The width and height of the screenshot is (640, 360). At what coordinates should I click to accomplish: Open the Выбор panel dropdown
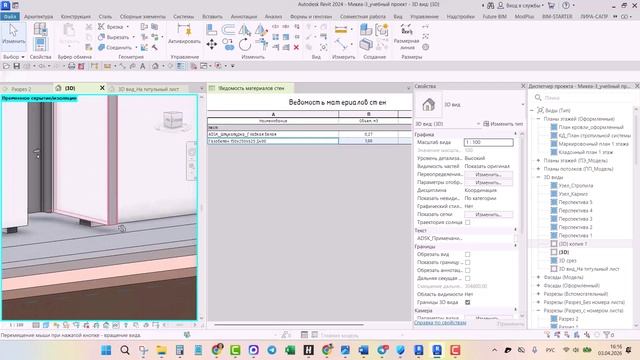click(x=13, y=57)
